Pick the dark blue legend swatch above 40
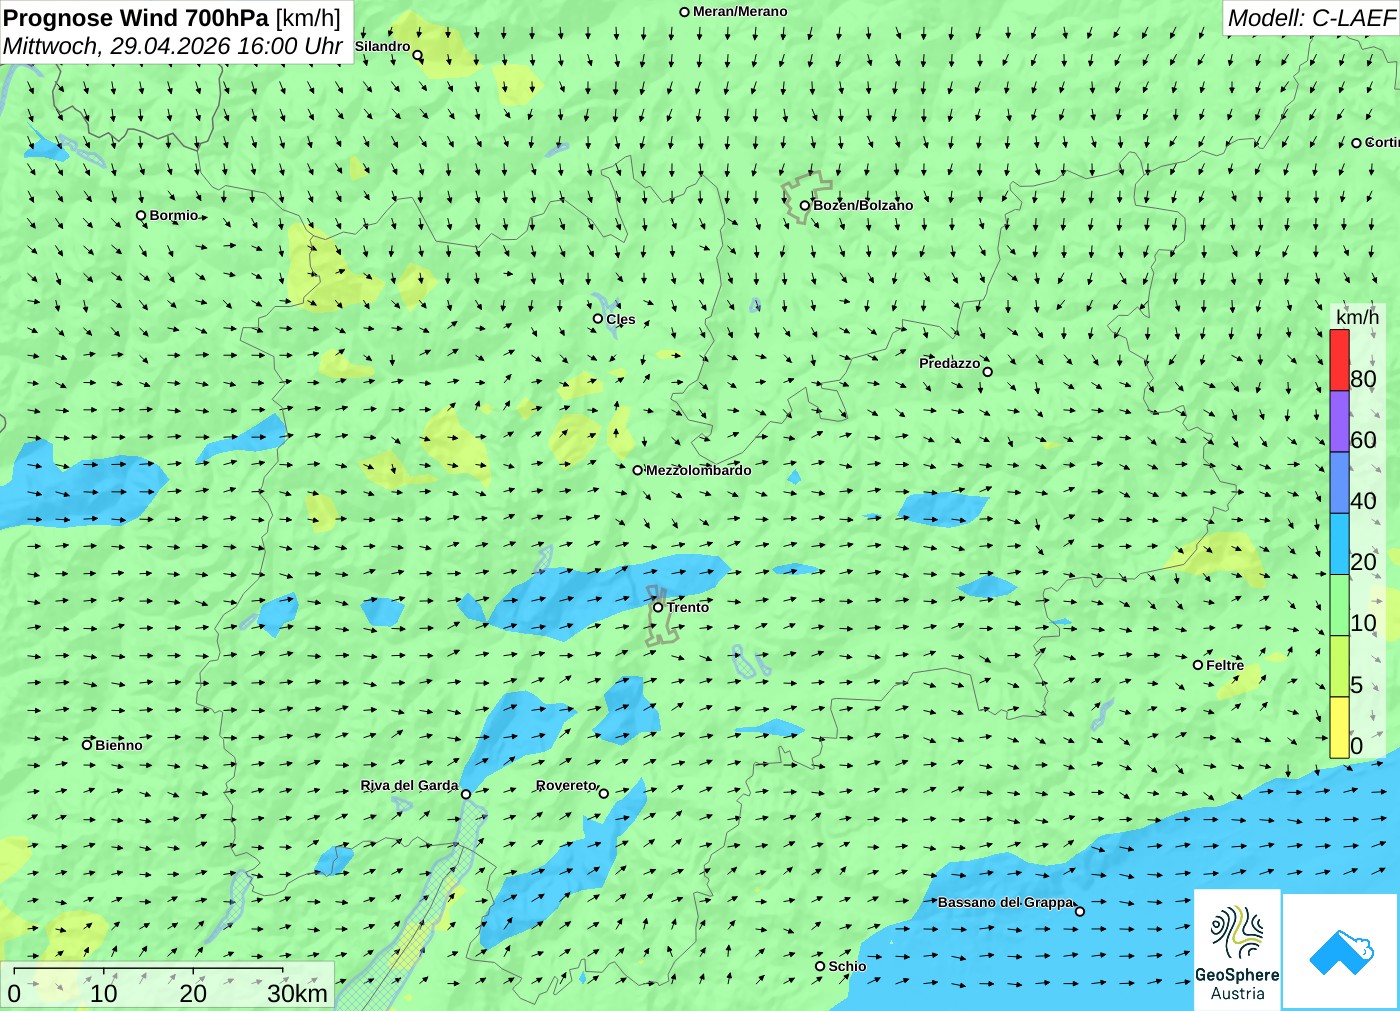The image size is (1400, 1011). pyautogui.click(x=1339, y=483)
